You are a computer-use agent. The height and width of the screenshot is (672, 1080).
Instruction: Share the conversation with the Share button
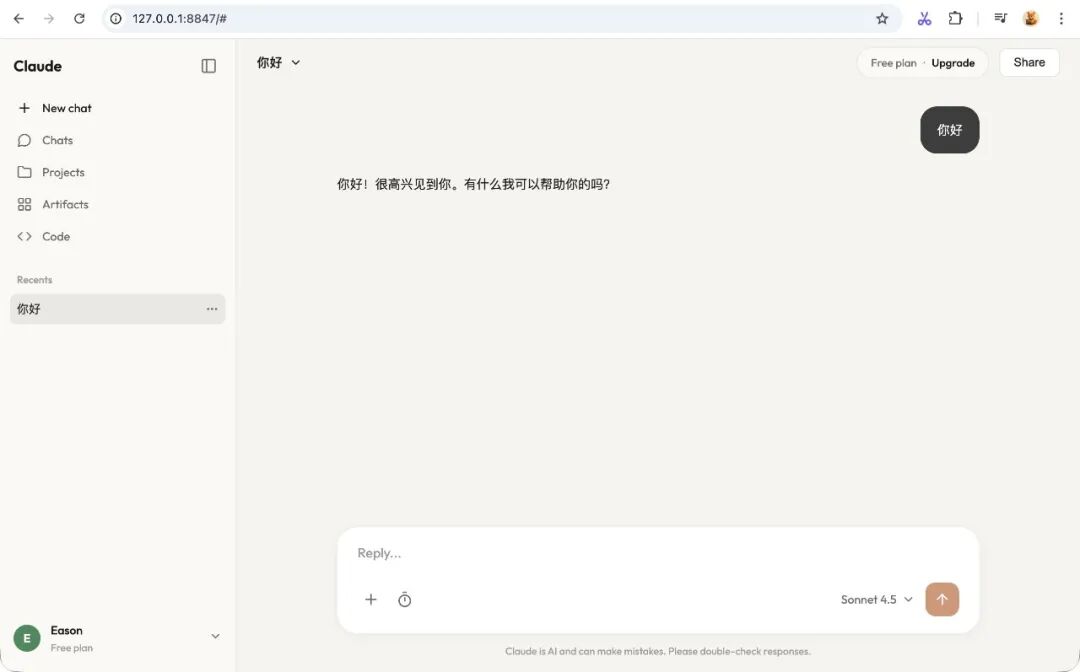coord(1028,62)
